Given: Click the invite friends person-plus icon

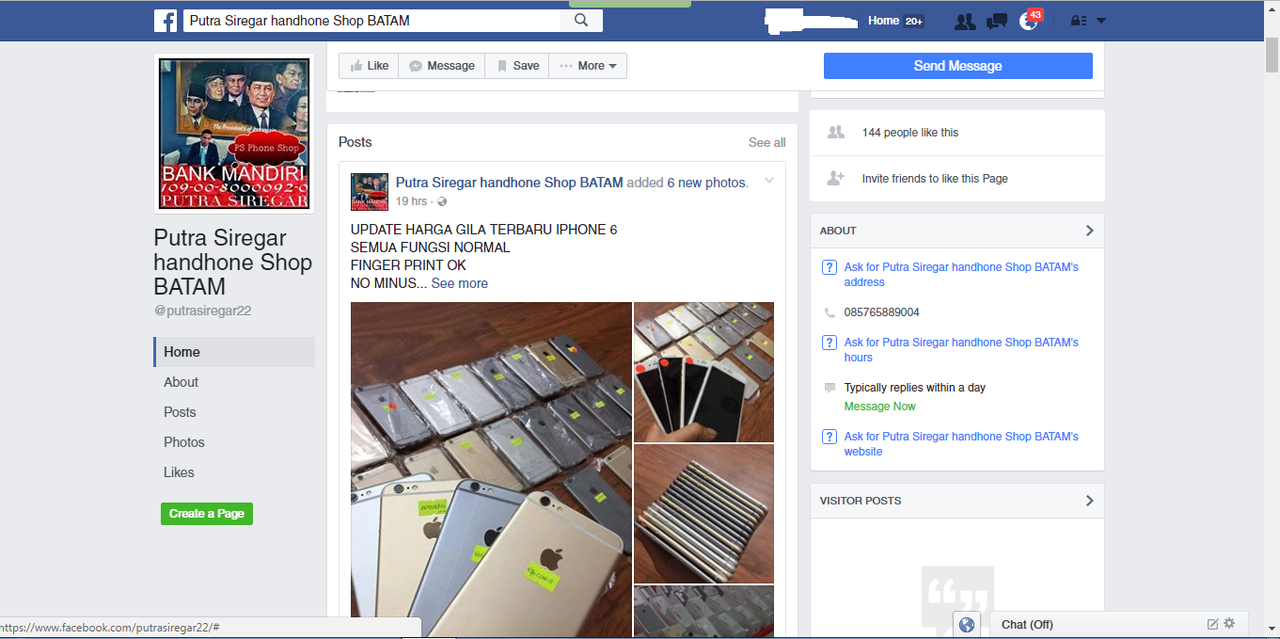Looking at the screenshot, I should pyautogui.click(x=836, y=178).
